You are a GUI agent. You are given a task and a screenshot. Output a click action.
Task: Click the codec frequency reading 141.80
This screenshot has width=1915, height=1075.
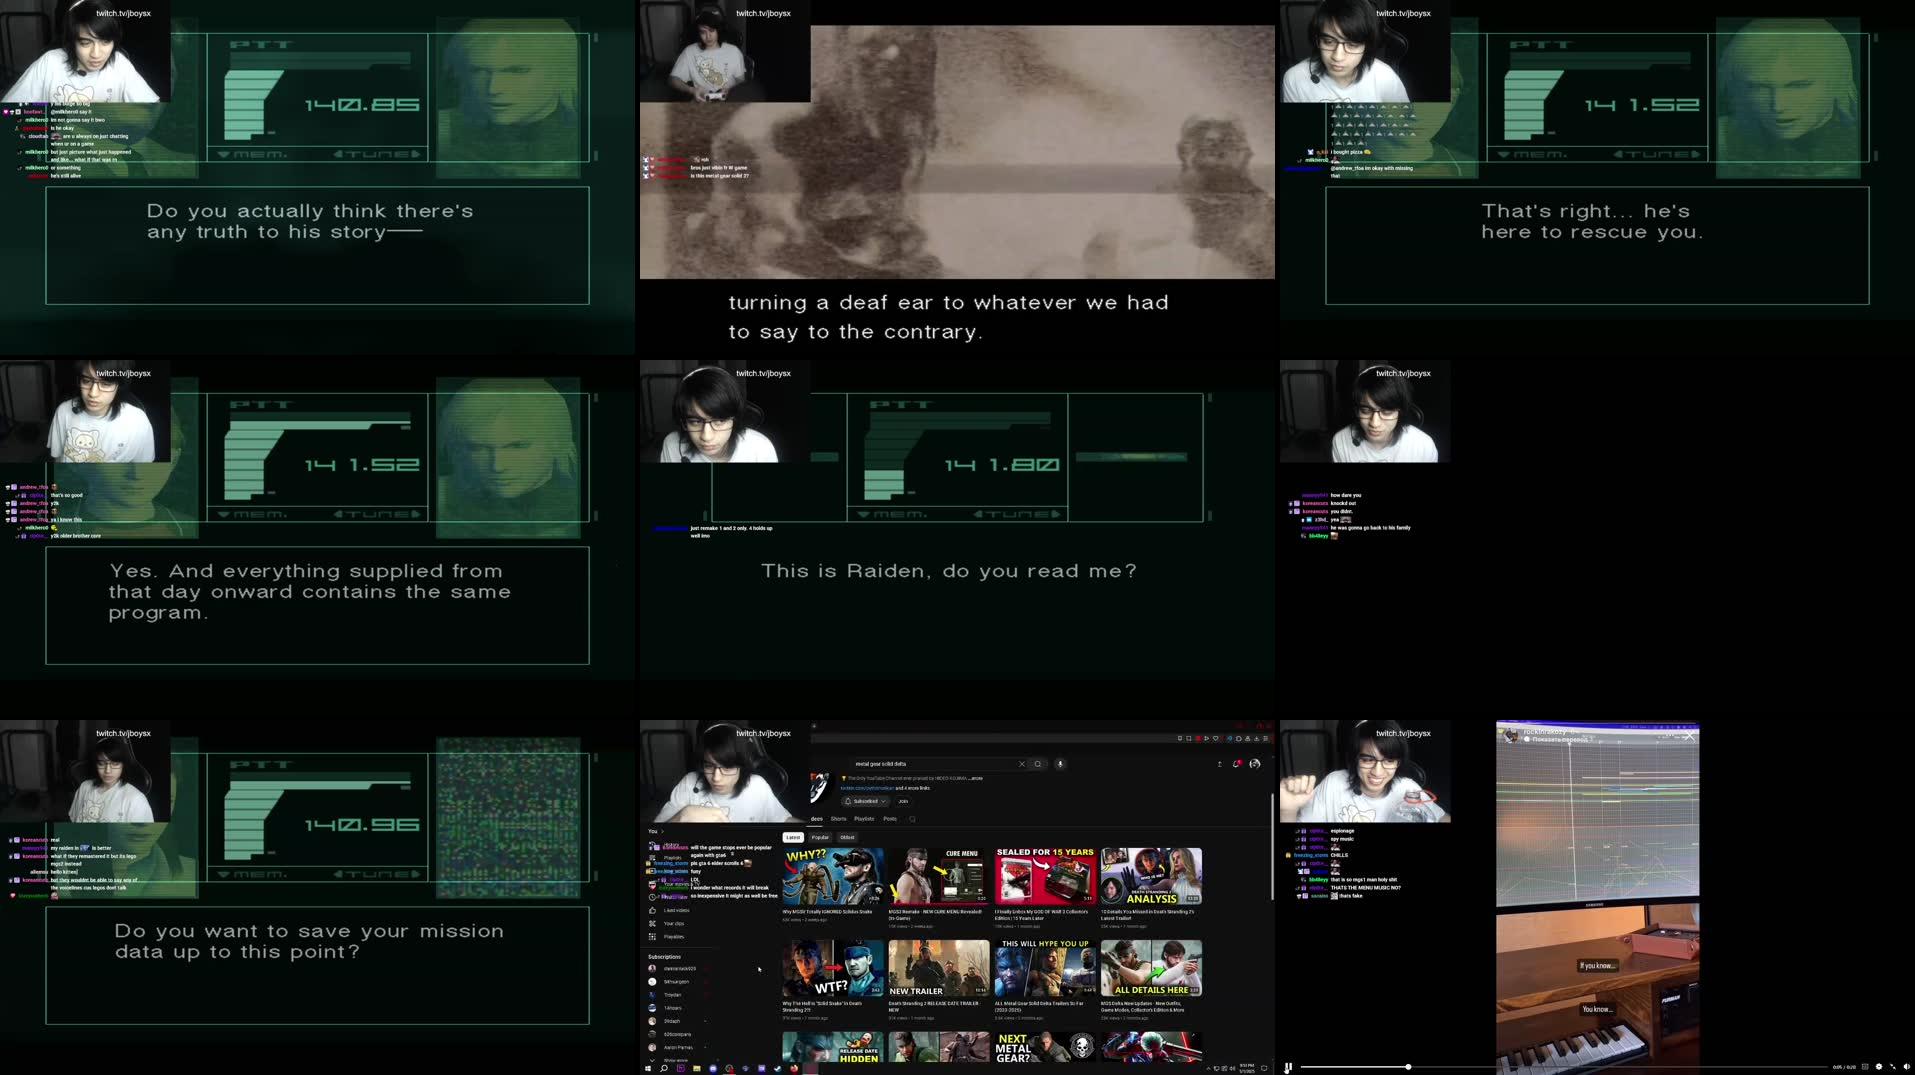1002,465
